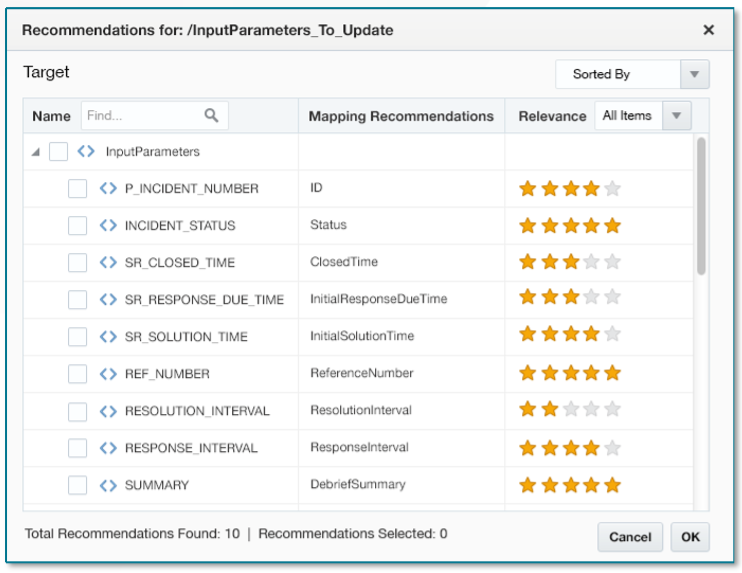This screenshot has width=742, height=573.
Task: Click the element icon beside INCIDENT_STATUS
Action: click(x=108, y=226)
